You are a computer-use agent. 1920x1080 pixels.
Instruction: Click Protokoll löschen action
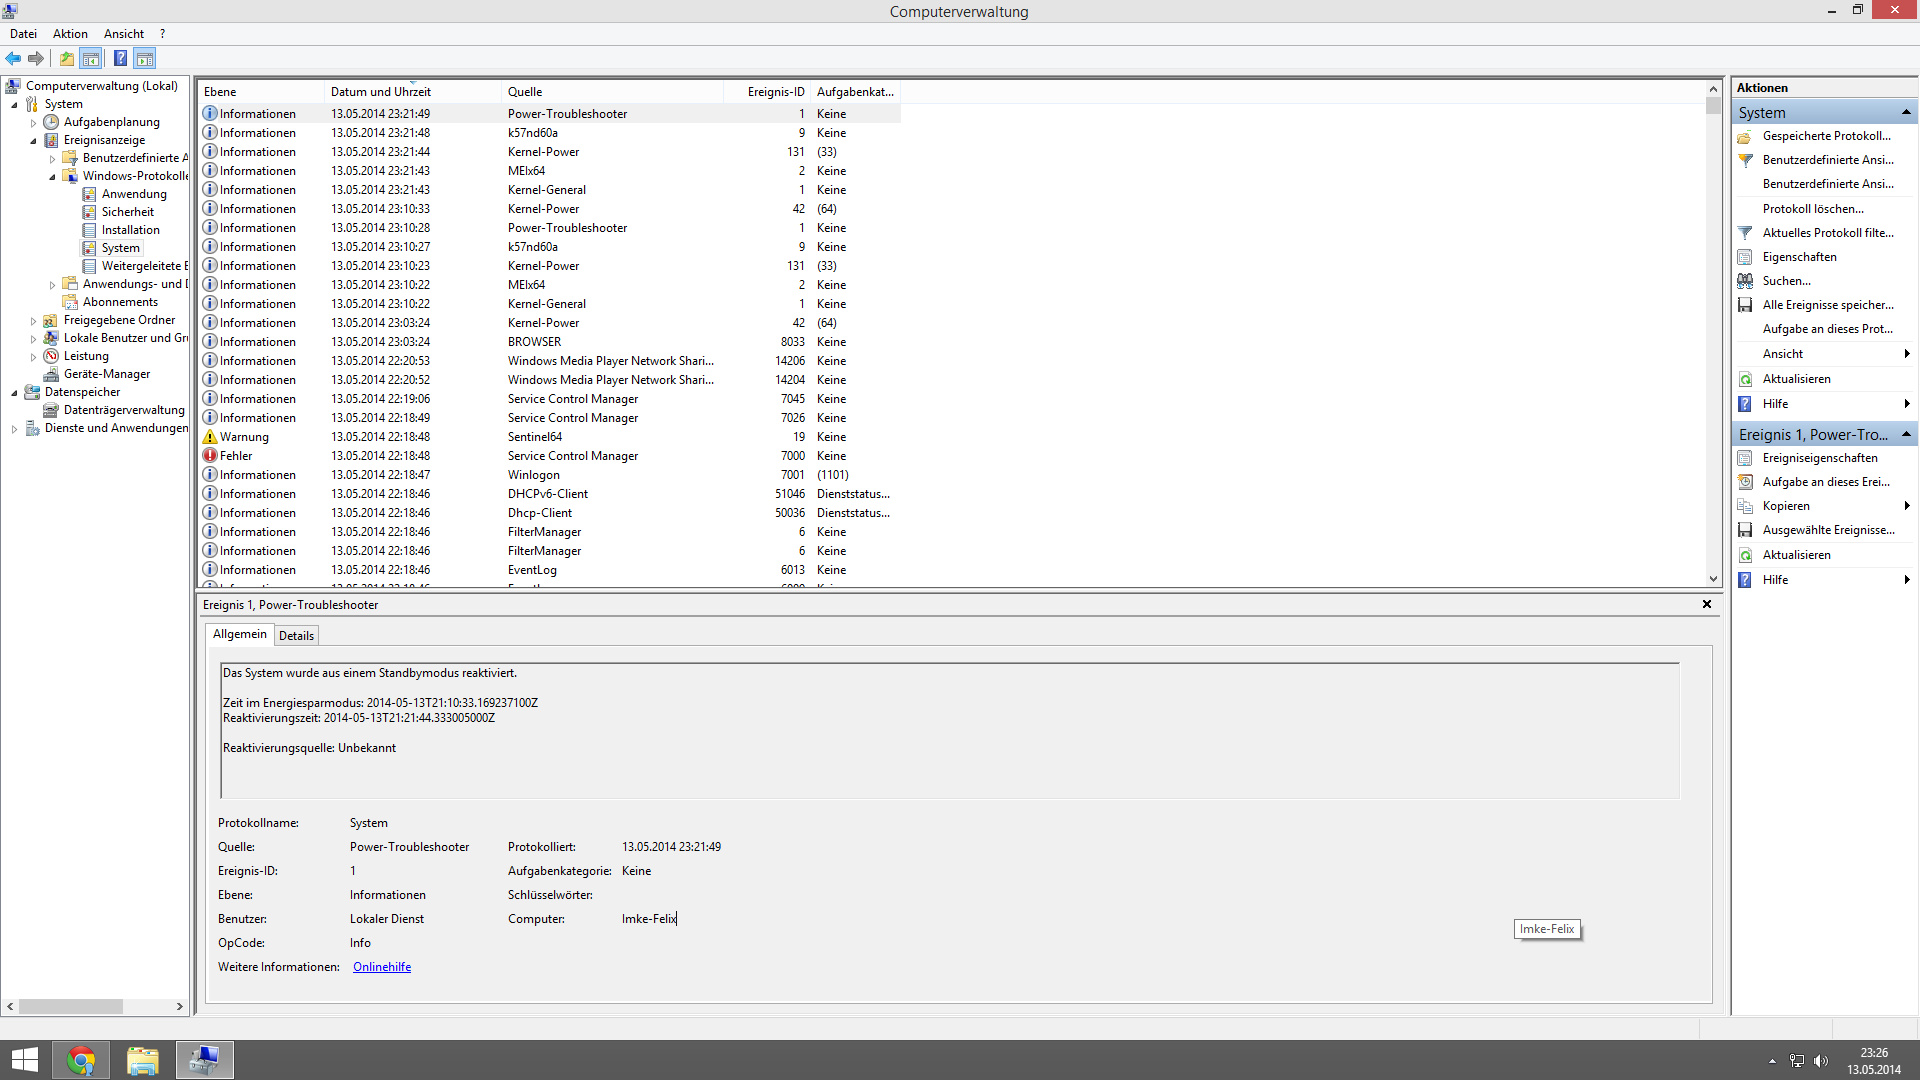click(x=1813, y=209)
